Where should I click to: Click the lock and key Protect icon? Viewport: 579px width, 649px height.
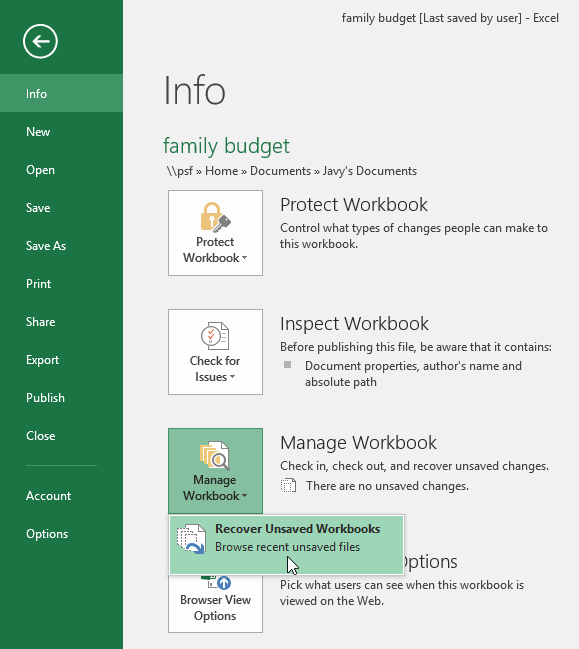[215, 216]
